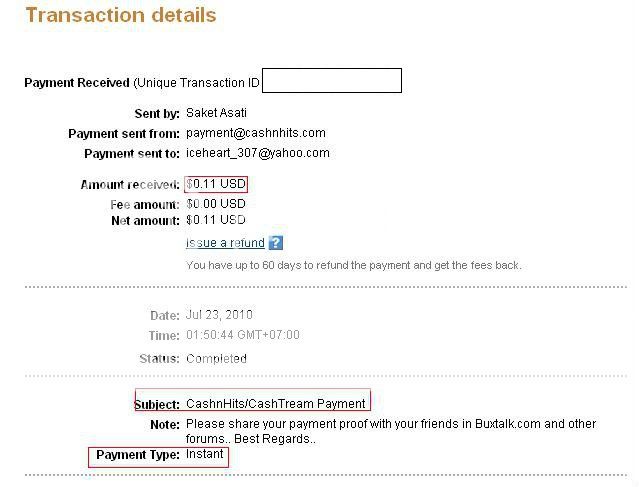Click the blue question mark help icon
The image size is (639, 487).
pos(276,243)
